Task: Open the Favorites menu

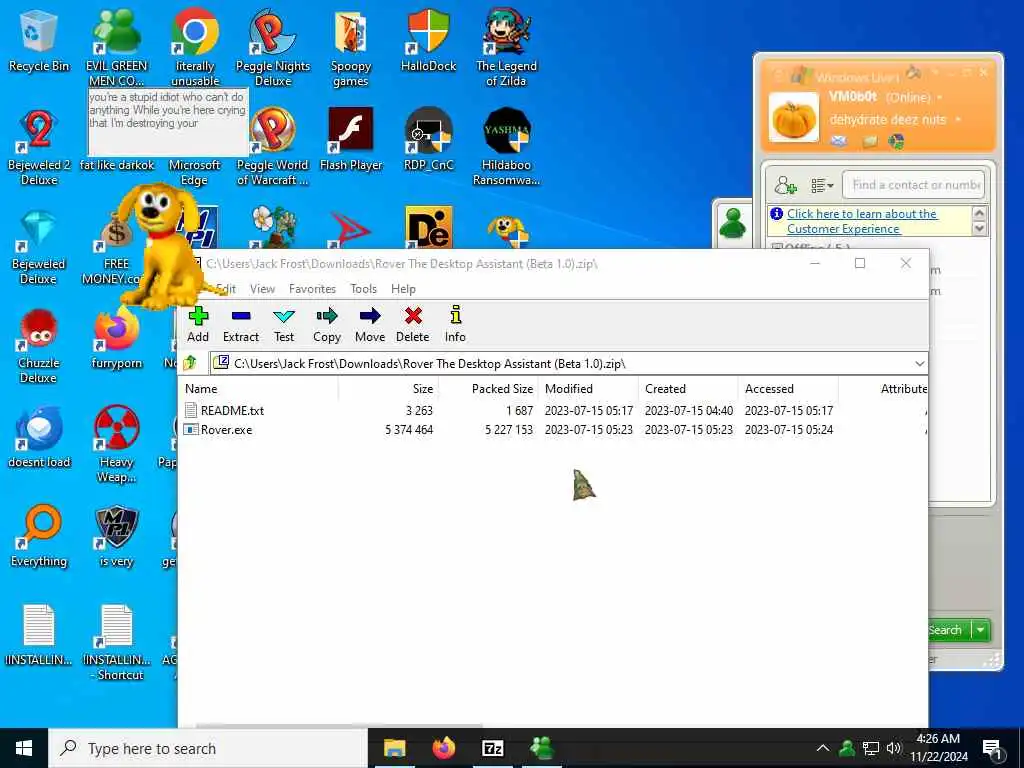Action: [x=312, y=289]
